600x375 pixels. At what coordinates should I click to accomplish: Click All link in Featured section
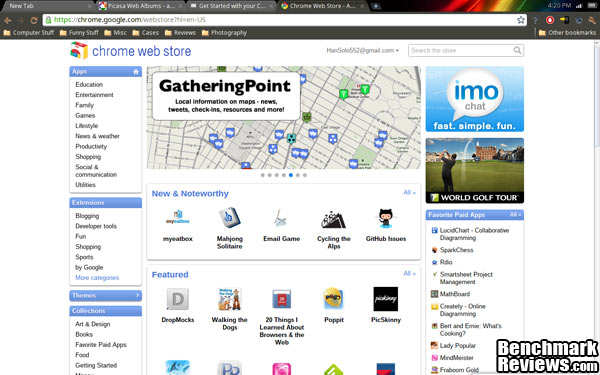pyautogui.click(x=409, y=274)
